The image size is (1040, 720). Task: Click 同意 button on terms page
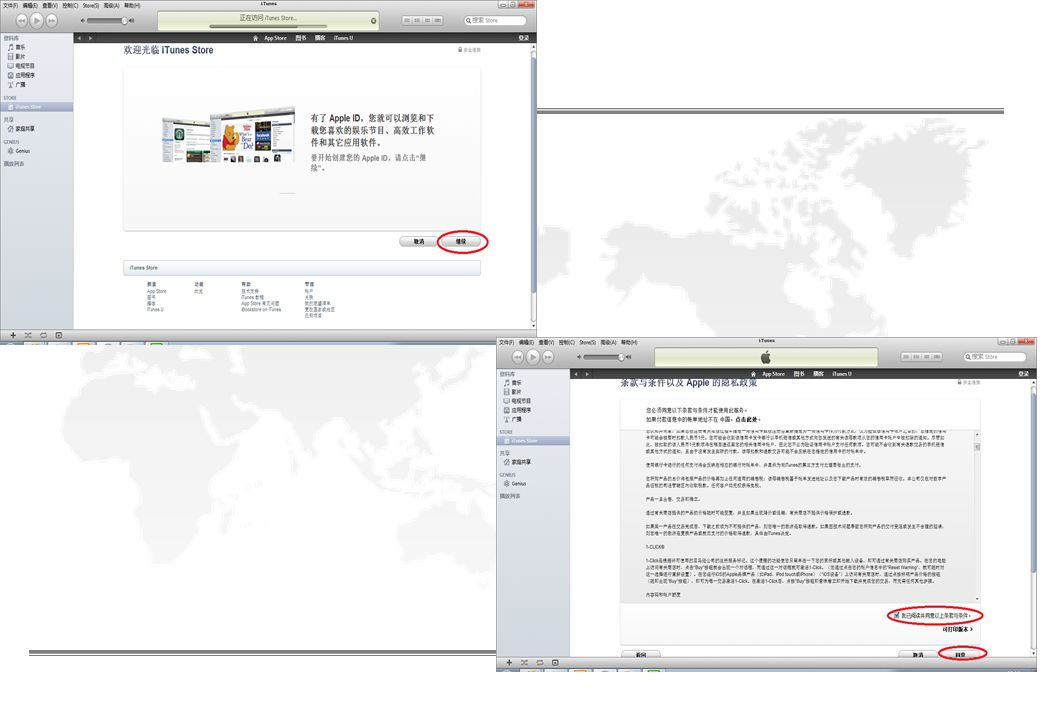(x=960, y=654)
